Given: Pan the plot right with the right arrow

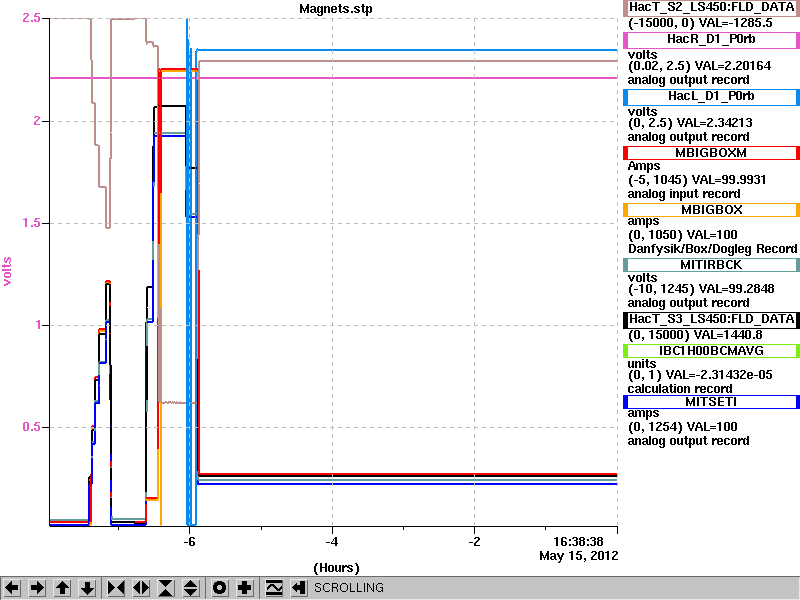Looking at the screenshot, I should (37, 588).
